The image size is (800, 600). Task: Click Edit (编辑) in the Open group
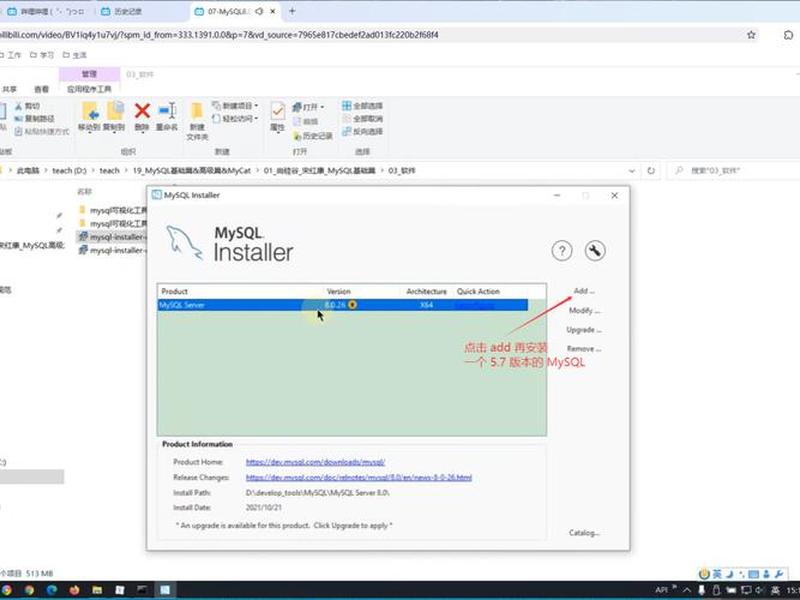click(305, 121)
